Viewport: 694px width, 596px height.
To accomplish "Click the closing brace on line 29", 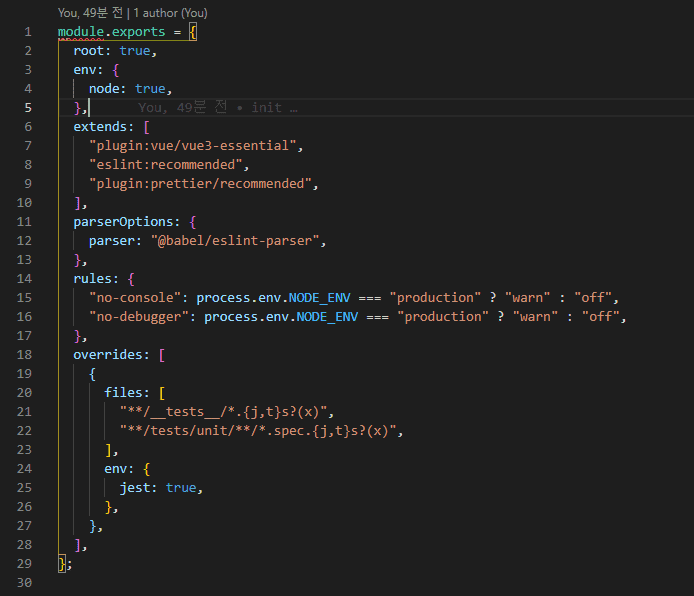I will coord(62,564).
